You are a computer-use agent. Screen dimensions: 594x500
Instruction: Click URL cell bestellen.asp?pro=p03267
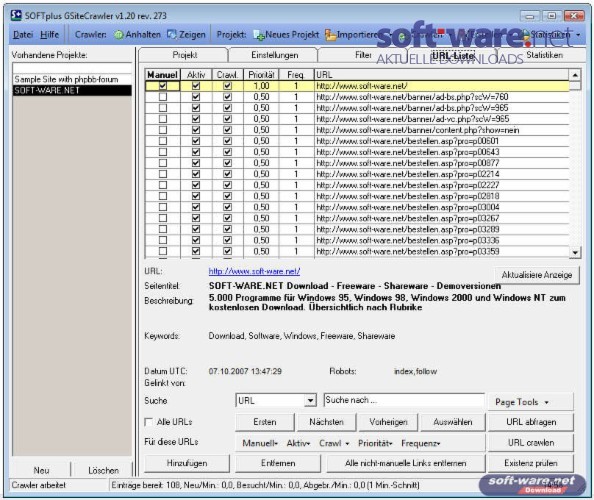(442, 218)
